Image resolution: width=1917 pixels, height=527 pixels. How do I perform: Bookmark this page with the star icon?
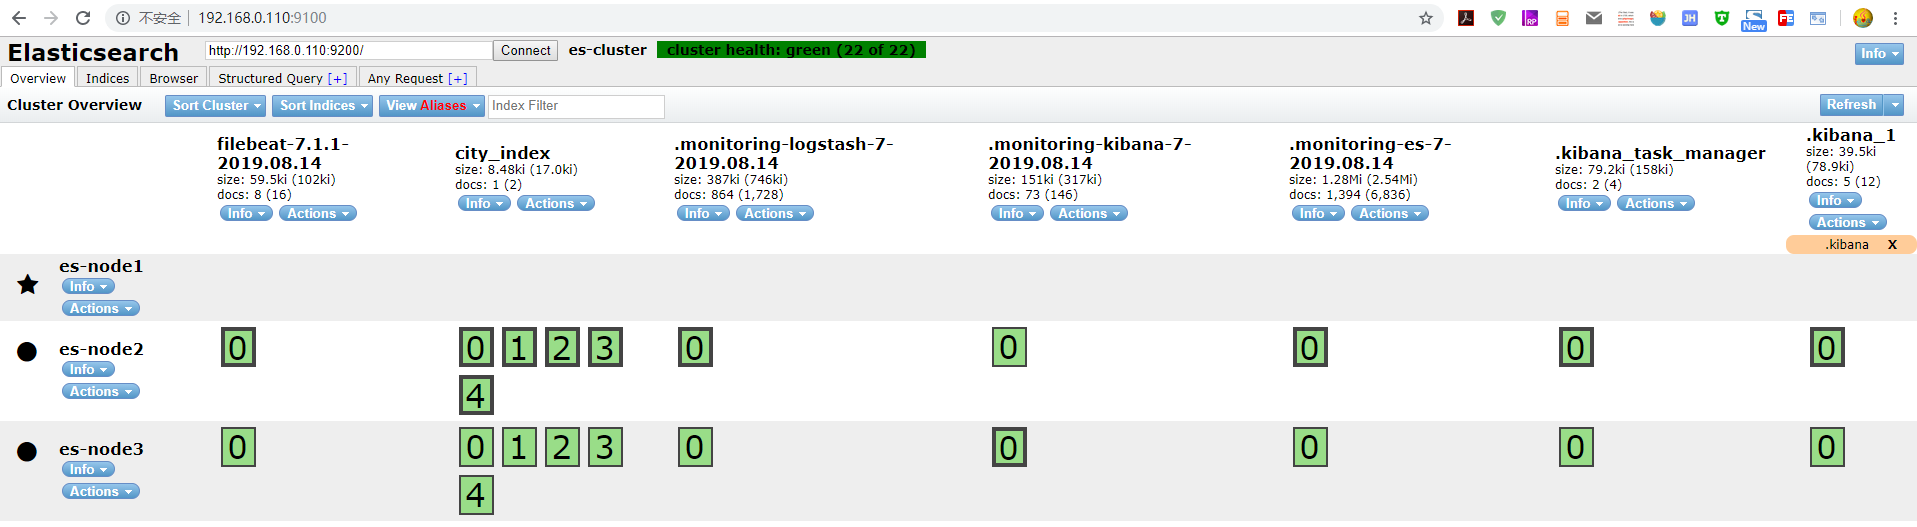click(1426, 18)
